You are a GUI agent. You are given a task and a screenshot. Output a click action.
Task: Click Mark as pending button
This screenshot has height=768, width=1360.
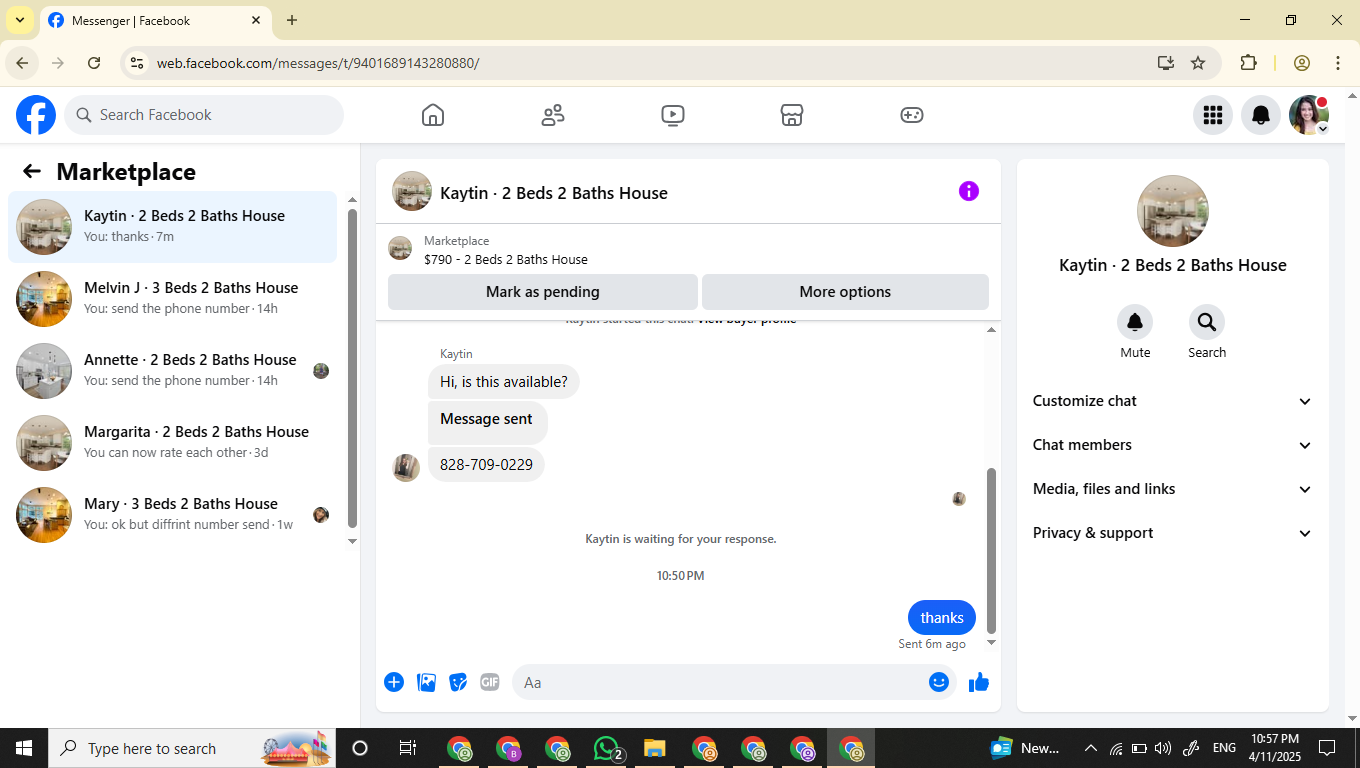[543, 292]
